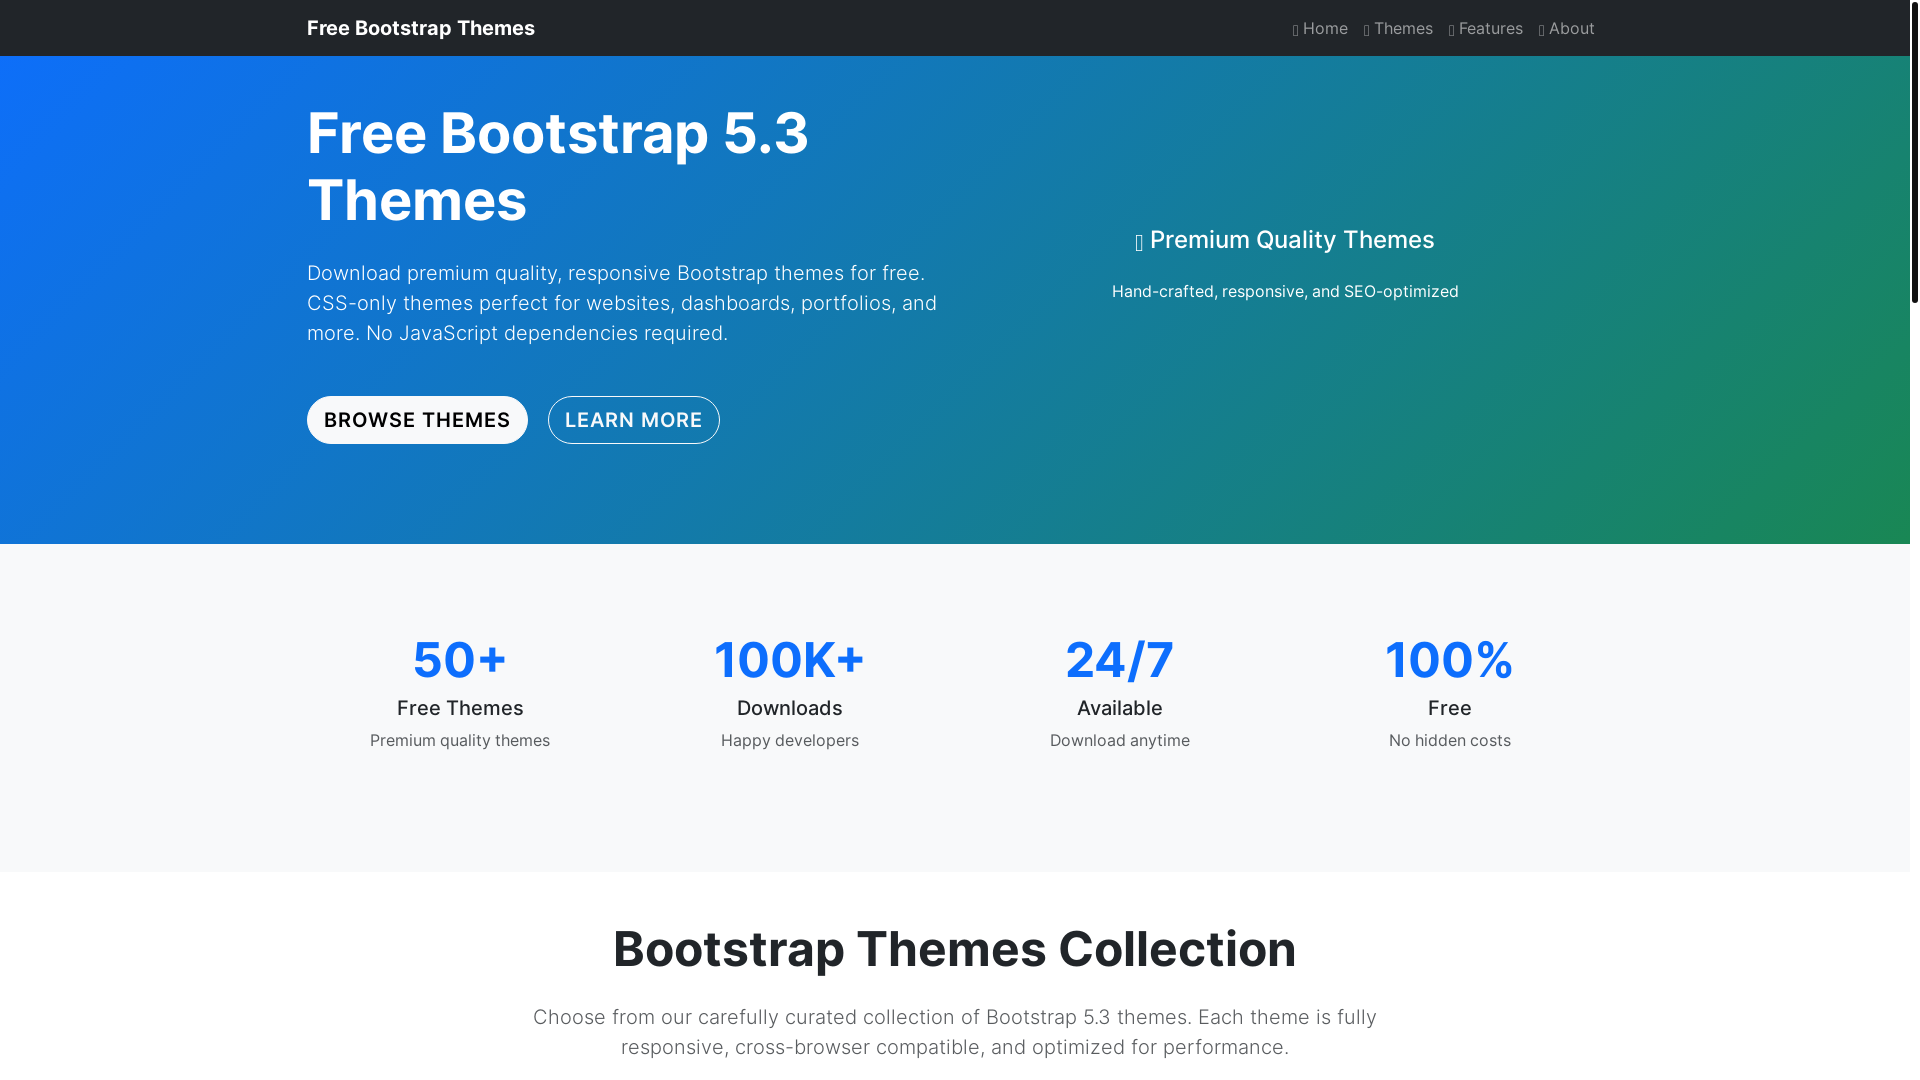Click the '100%' statistic
Viewport: 1920px width, 1080px height.
[1450, 660]
